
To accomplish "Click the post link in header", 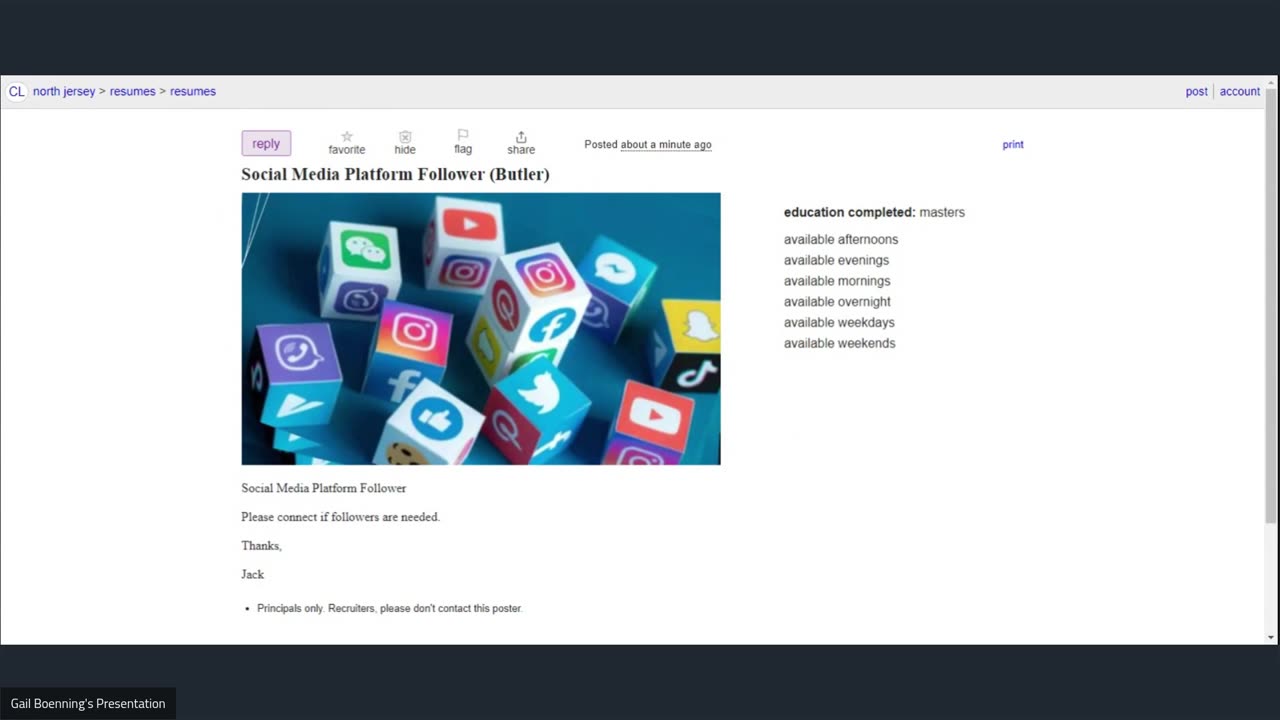I will click(x=1197, y=91).
